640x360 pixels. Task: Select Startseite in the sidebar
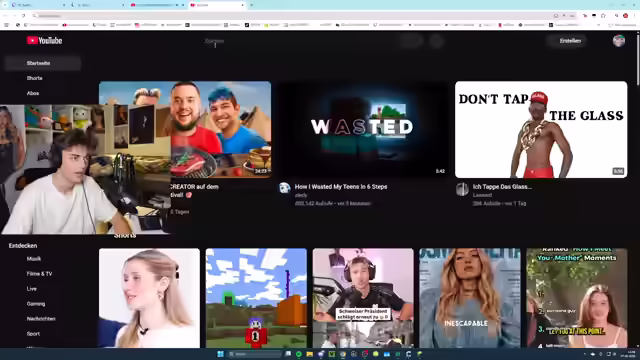(x=42, y=63)
